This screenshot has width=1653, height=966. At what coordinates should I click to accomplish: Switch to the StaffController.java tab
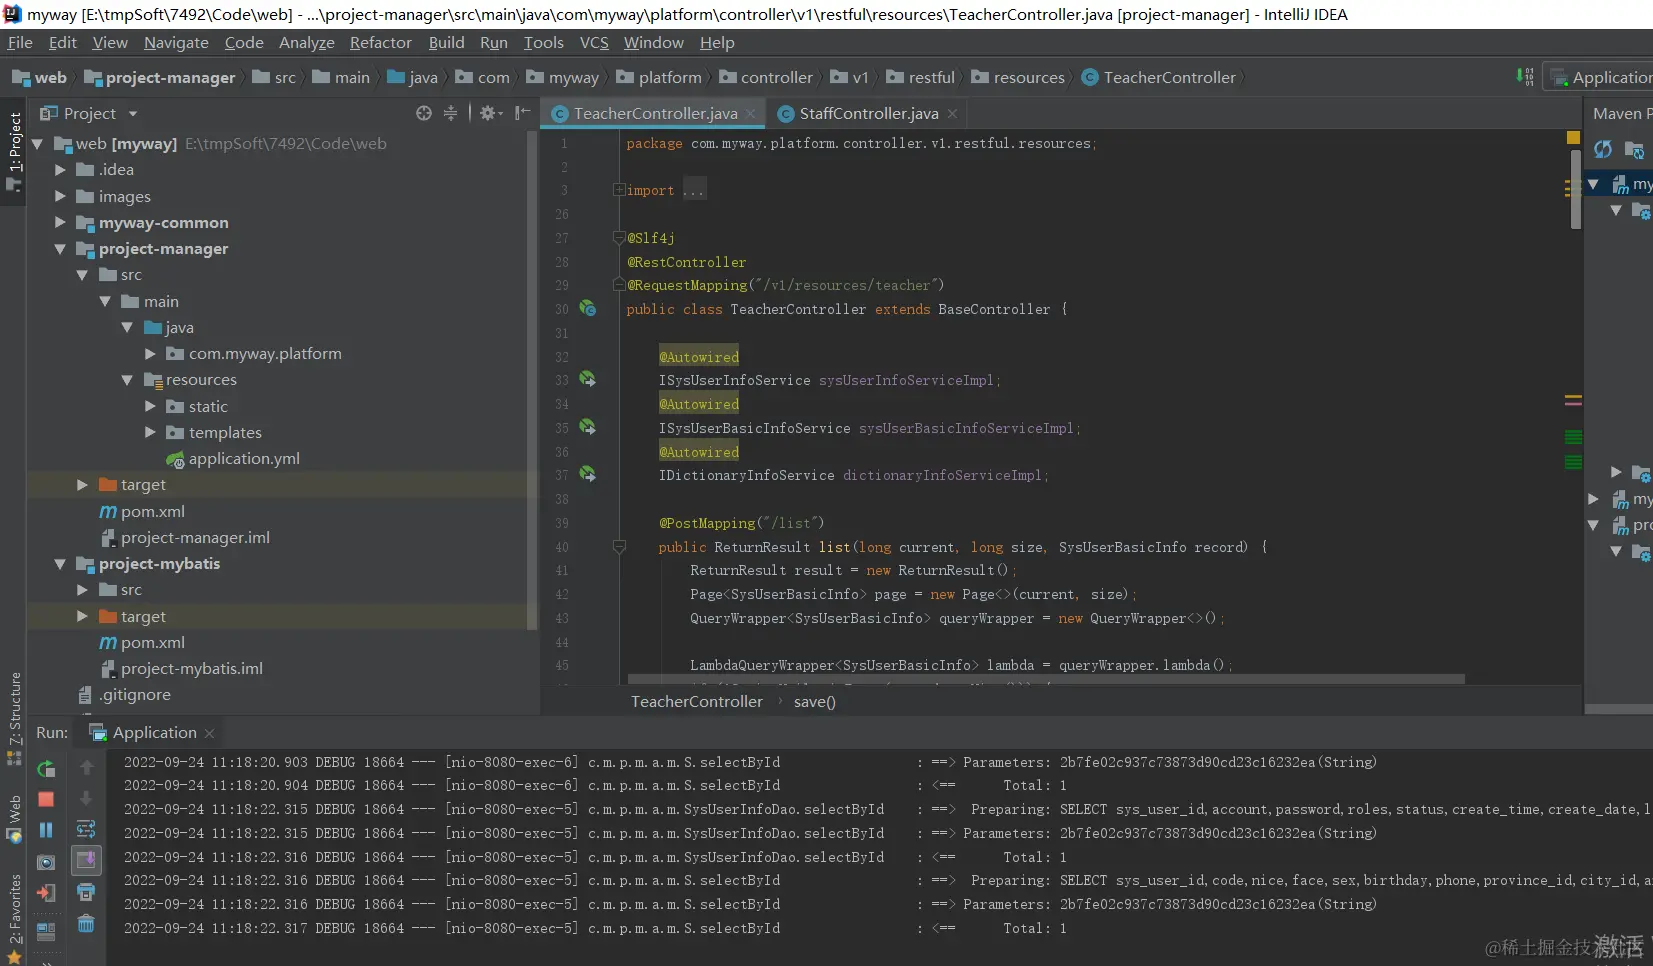click(868, 114)
